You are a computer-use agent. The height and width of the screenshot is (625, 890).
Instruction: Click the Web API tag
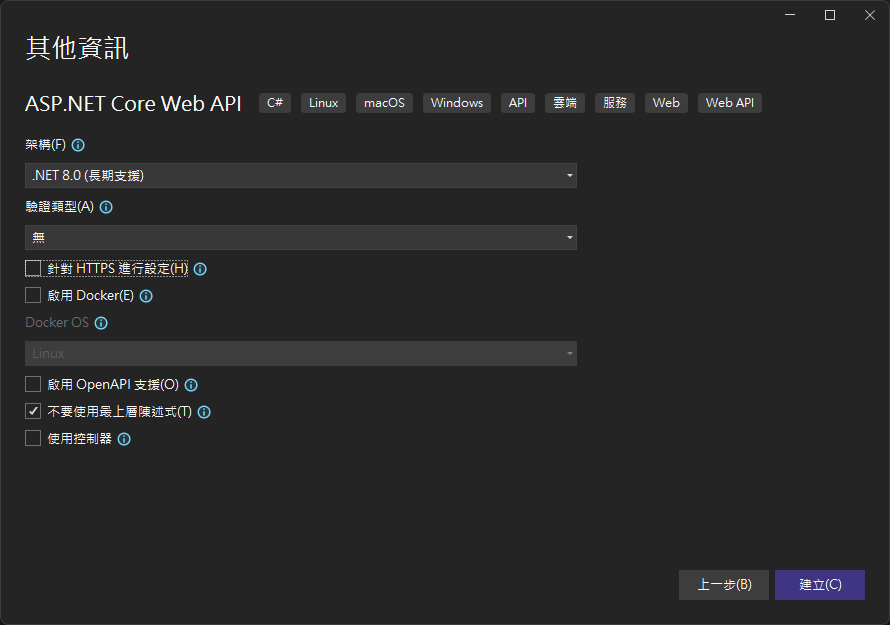(730, 103)
